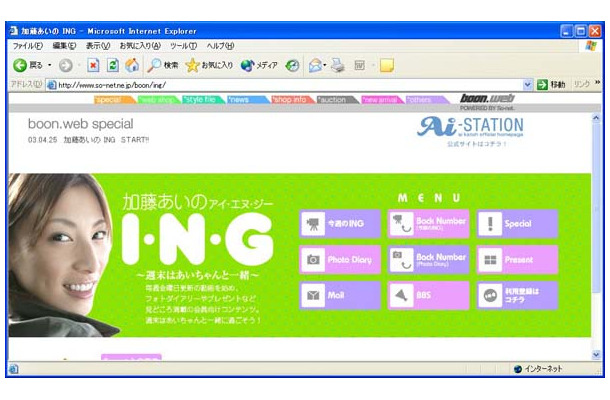Select the style file tab
This screenshot has height=400, width=610.
tap(203, 100)
